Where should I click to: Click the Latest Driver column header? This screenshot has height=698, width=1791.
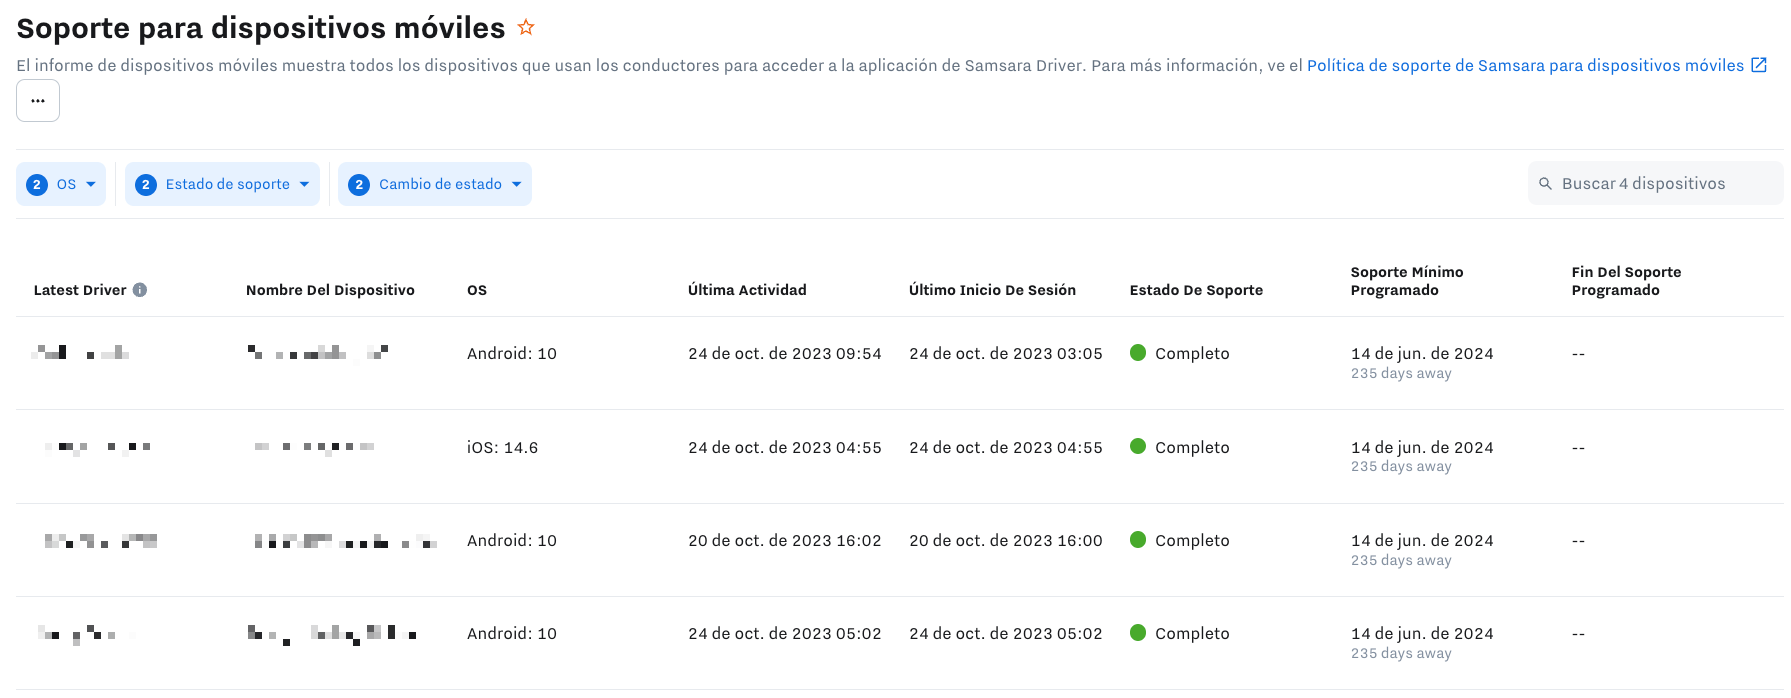tap(80, 290)
